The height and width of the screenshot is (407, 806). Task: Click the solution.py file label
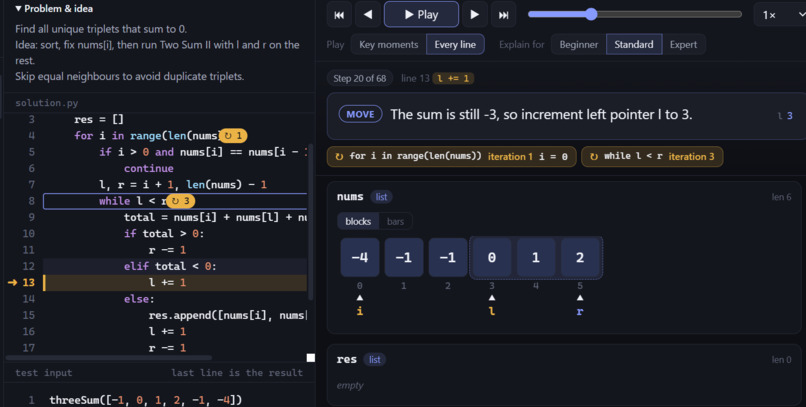pyautogui.click(x=47, y=103)
